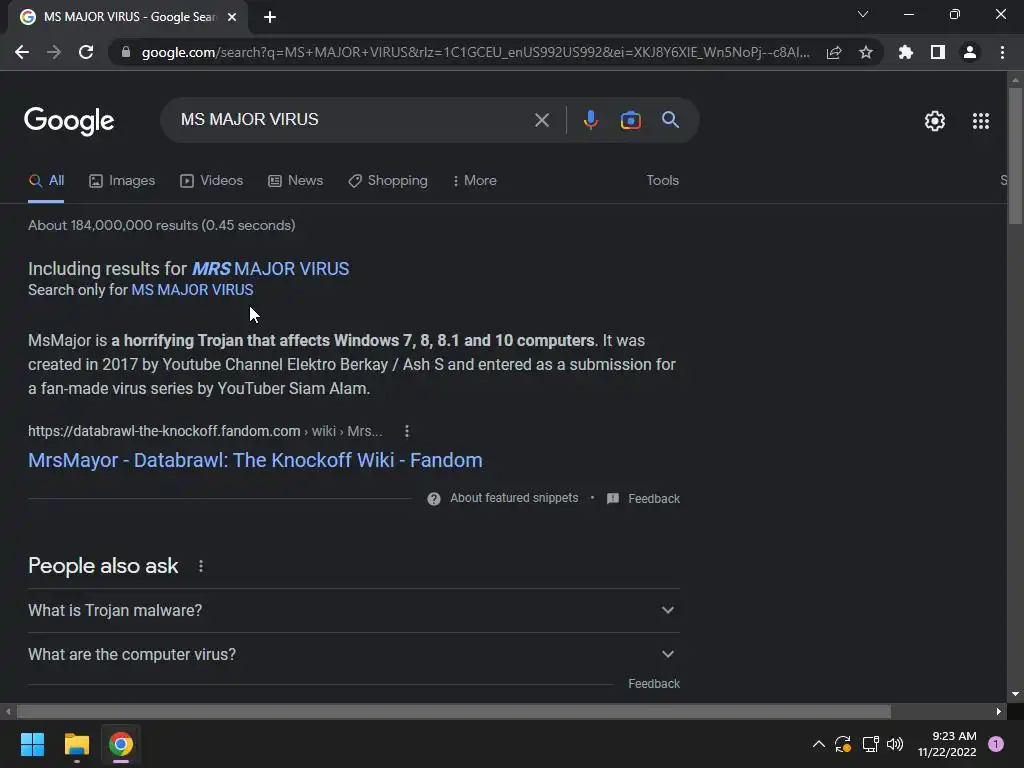The height and width of the screenshot is (768, 1024).
Task: View site information padlock icon
Action: click(126, 52)
